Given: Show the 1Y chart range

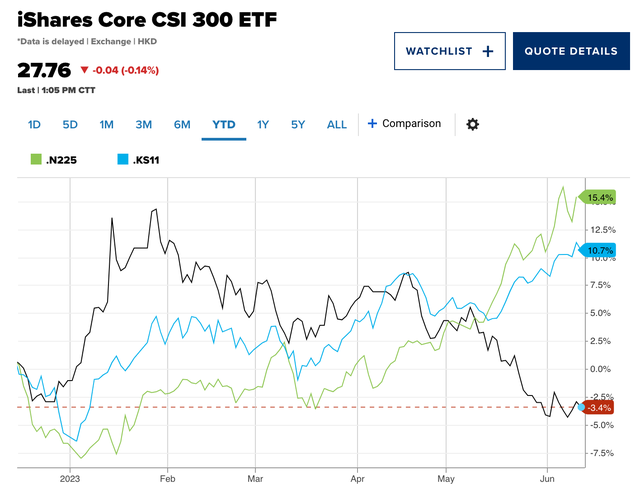Looking at the screenshot, I should (263, 124).
